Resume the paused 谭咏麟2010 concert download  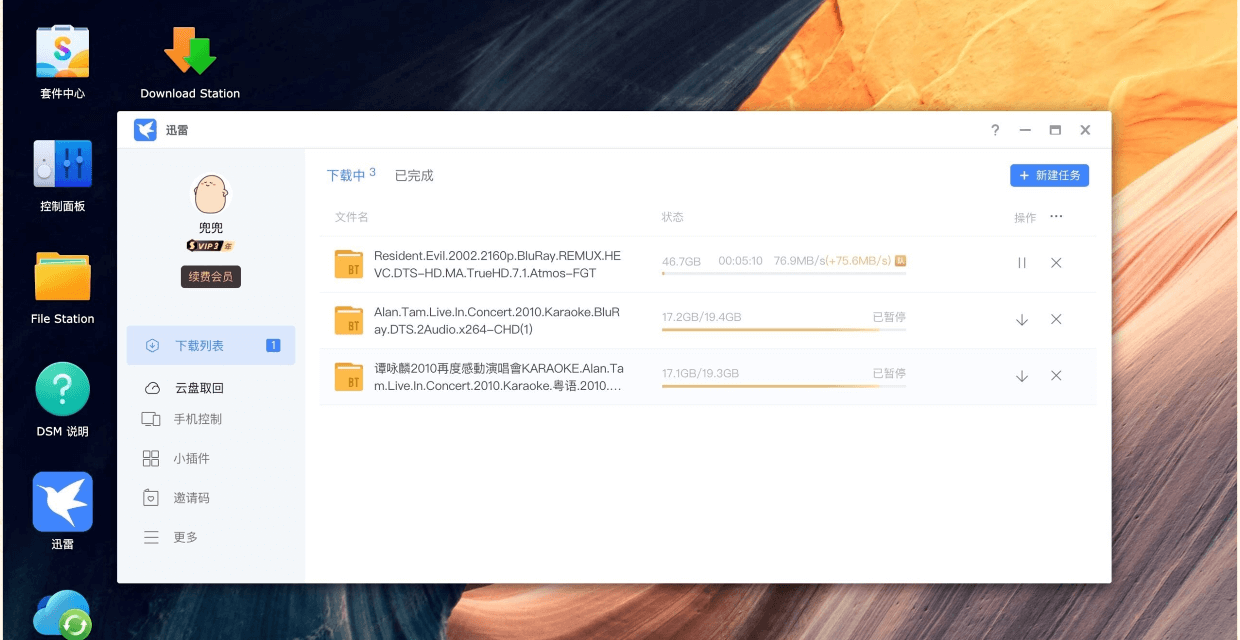pos(1021,376)
